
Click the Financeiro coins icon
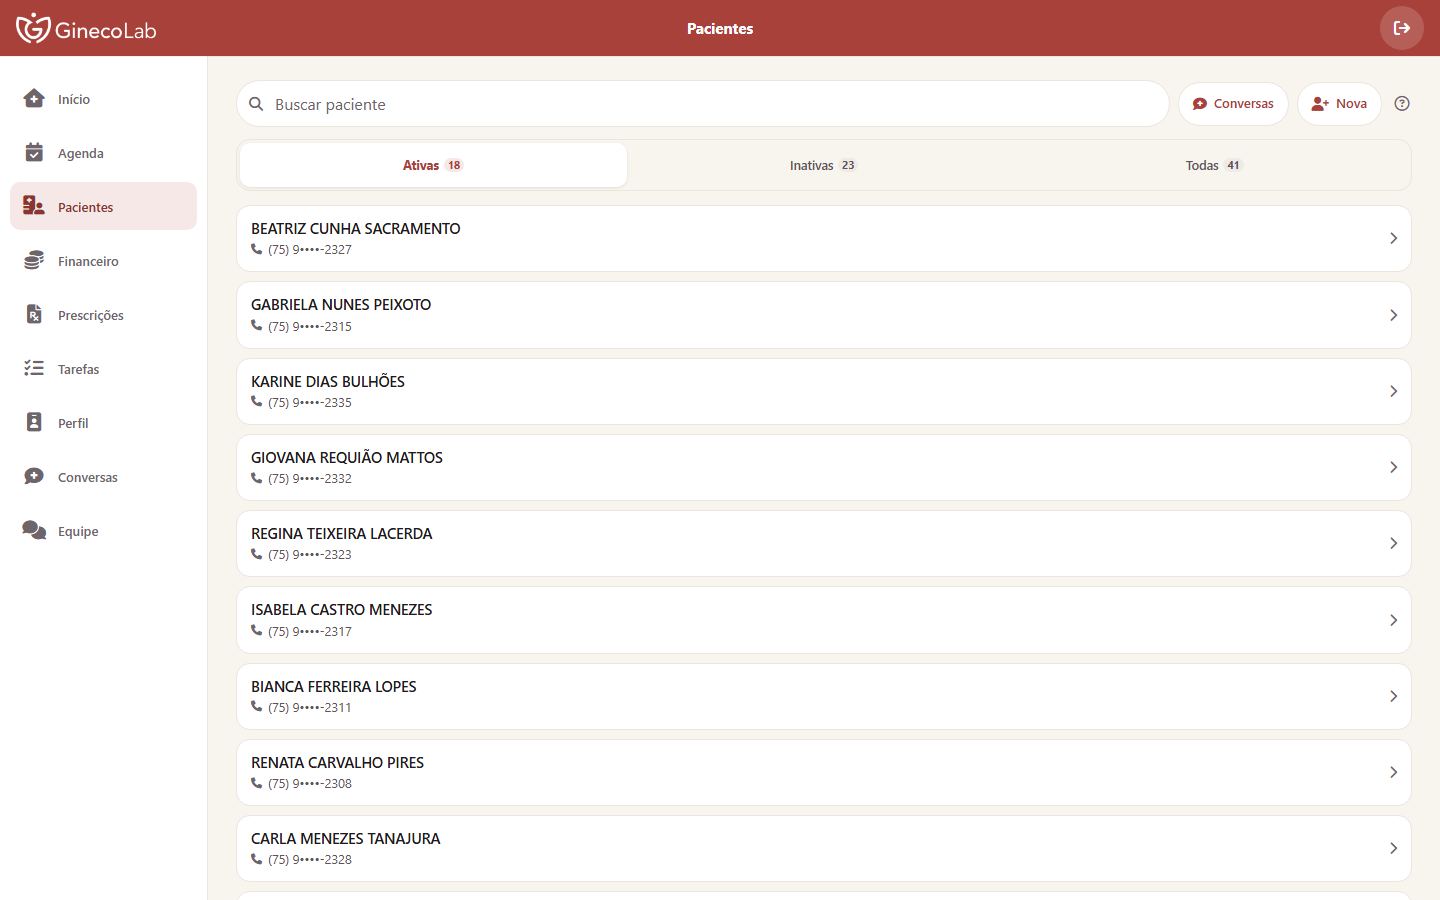click(x=34, y=260)
